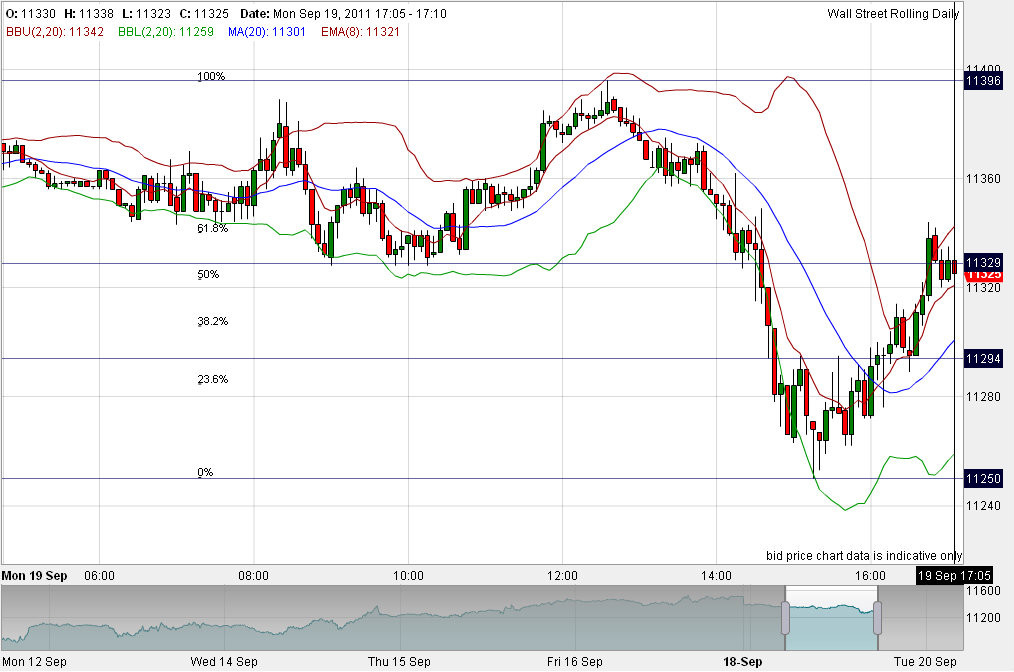This screenshot has height=672, width=1014.
Task: Click the 11600 navigator scale label
Action: pyautogui.click(x=983, y=591)
